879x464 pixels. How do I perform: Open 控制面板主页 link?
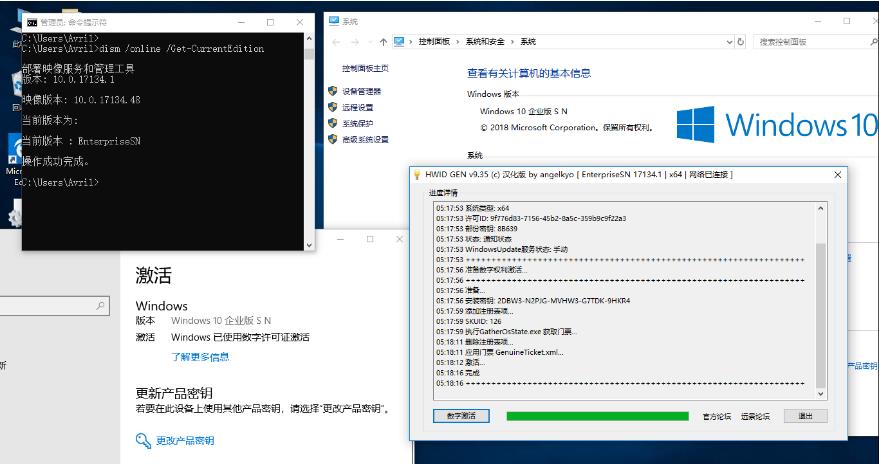pos(365,69)
